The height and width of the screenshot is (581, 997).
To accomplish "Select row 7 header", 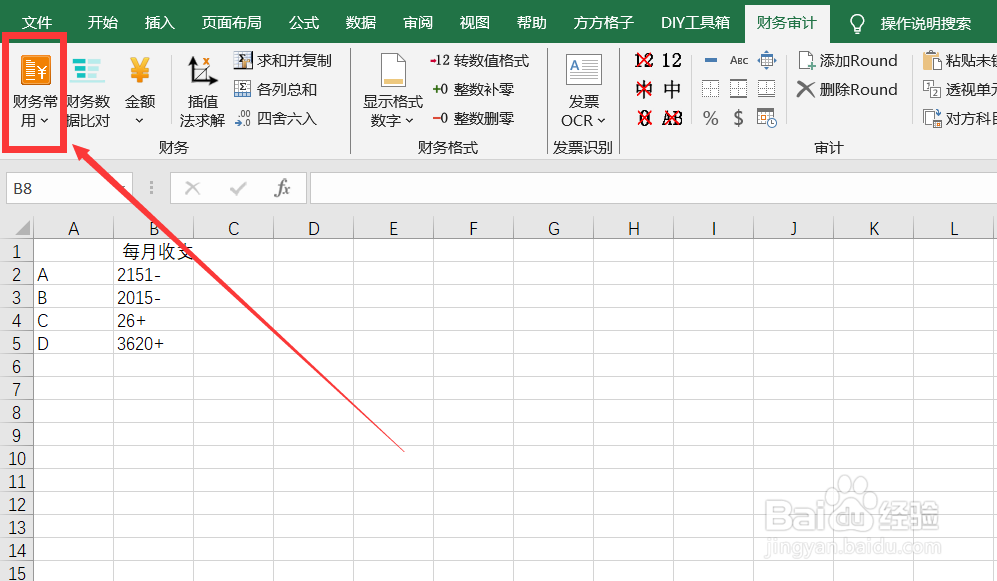I will pyautogui.click(x=17, y=389).
